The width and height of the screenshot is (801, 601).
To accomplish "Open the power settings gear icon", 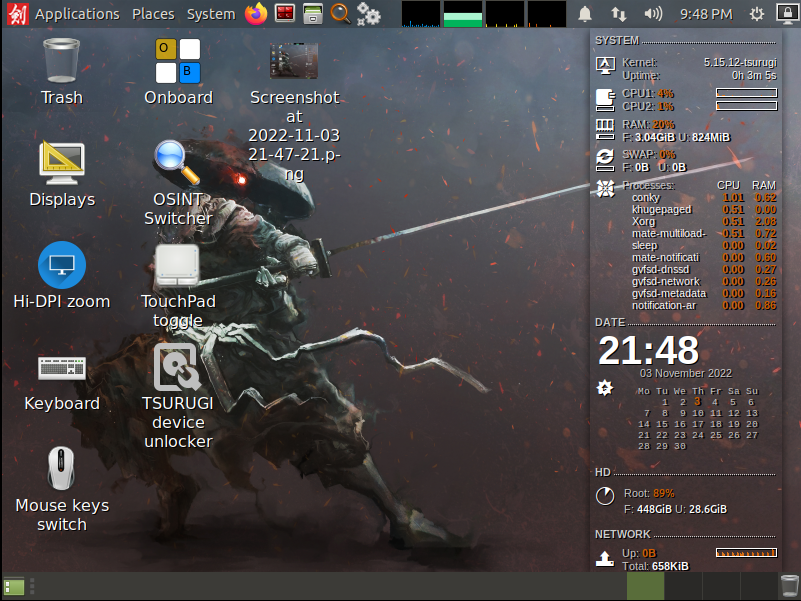I will 757,14.
